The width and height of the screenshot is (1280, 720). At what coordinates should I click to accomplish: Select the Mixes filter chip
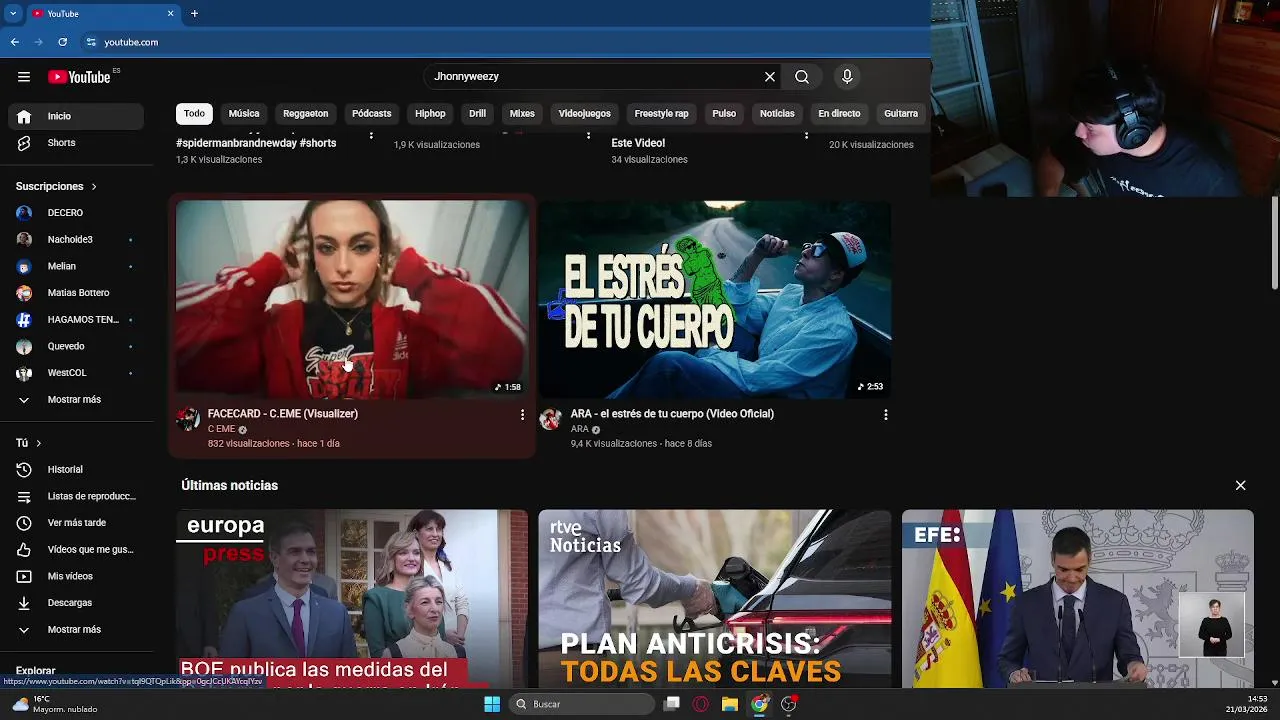(522, 113)
